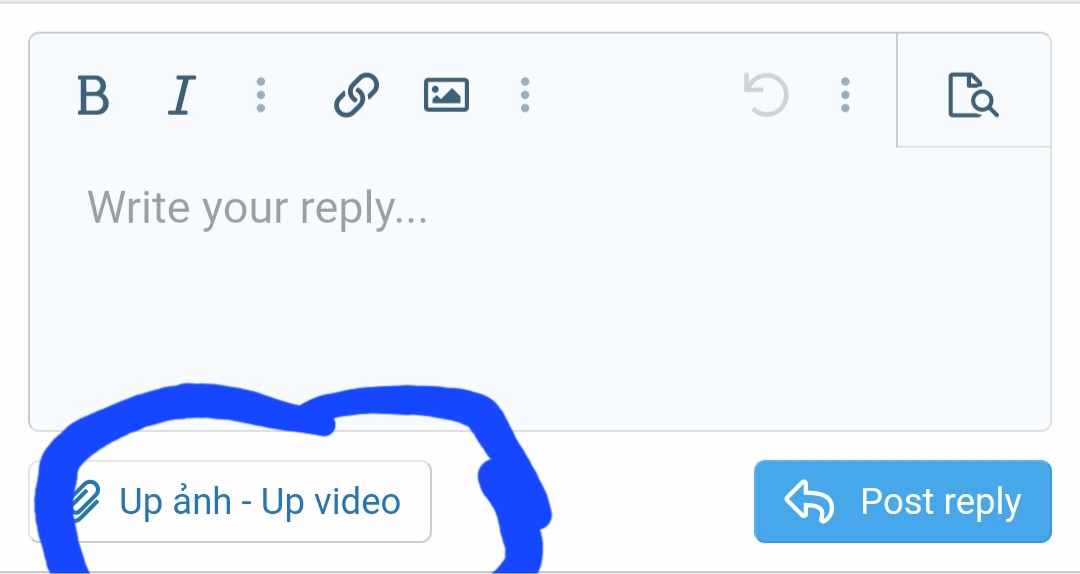
Task: Click the grayed-out undo arrow
Action: pos(766,94)
